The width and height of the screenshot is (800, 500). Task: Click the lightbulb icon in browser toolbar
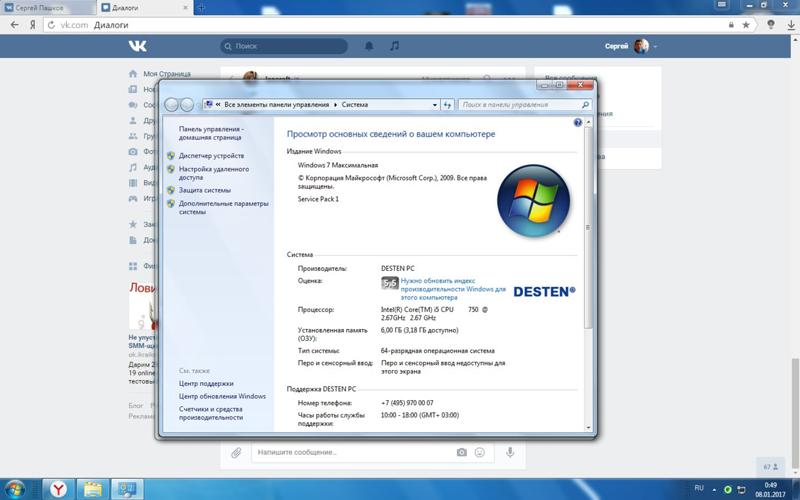771,24
